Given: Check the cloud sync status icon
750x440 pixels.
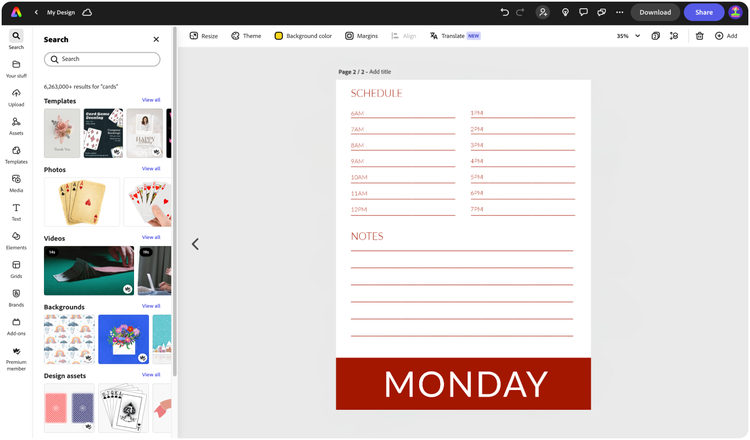Looking at the screenshot, I should (x=87, y=12).
